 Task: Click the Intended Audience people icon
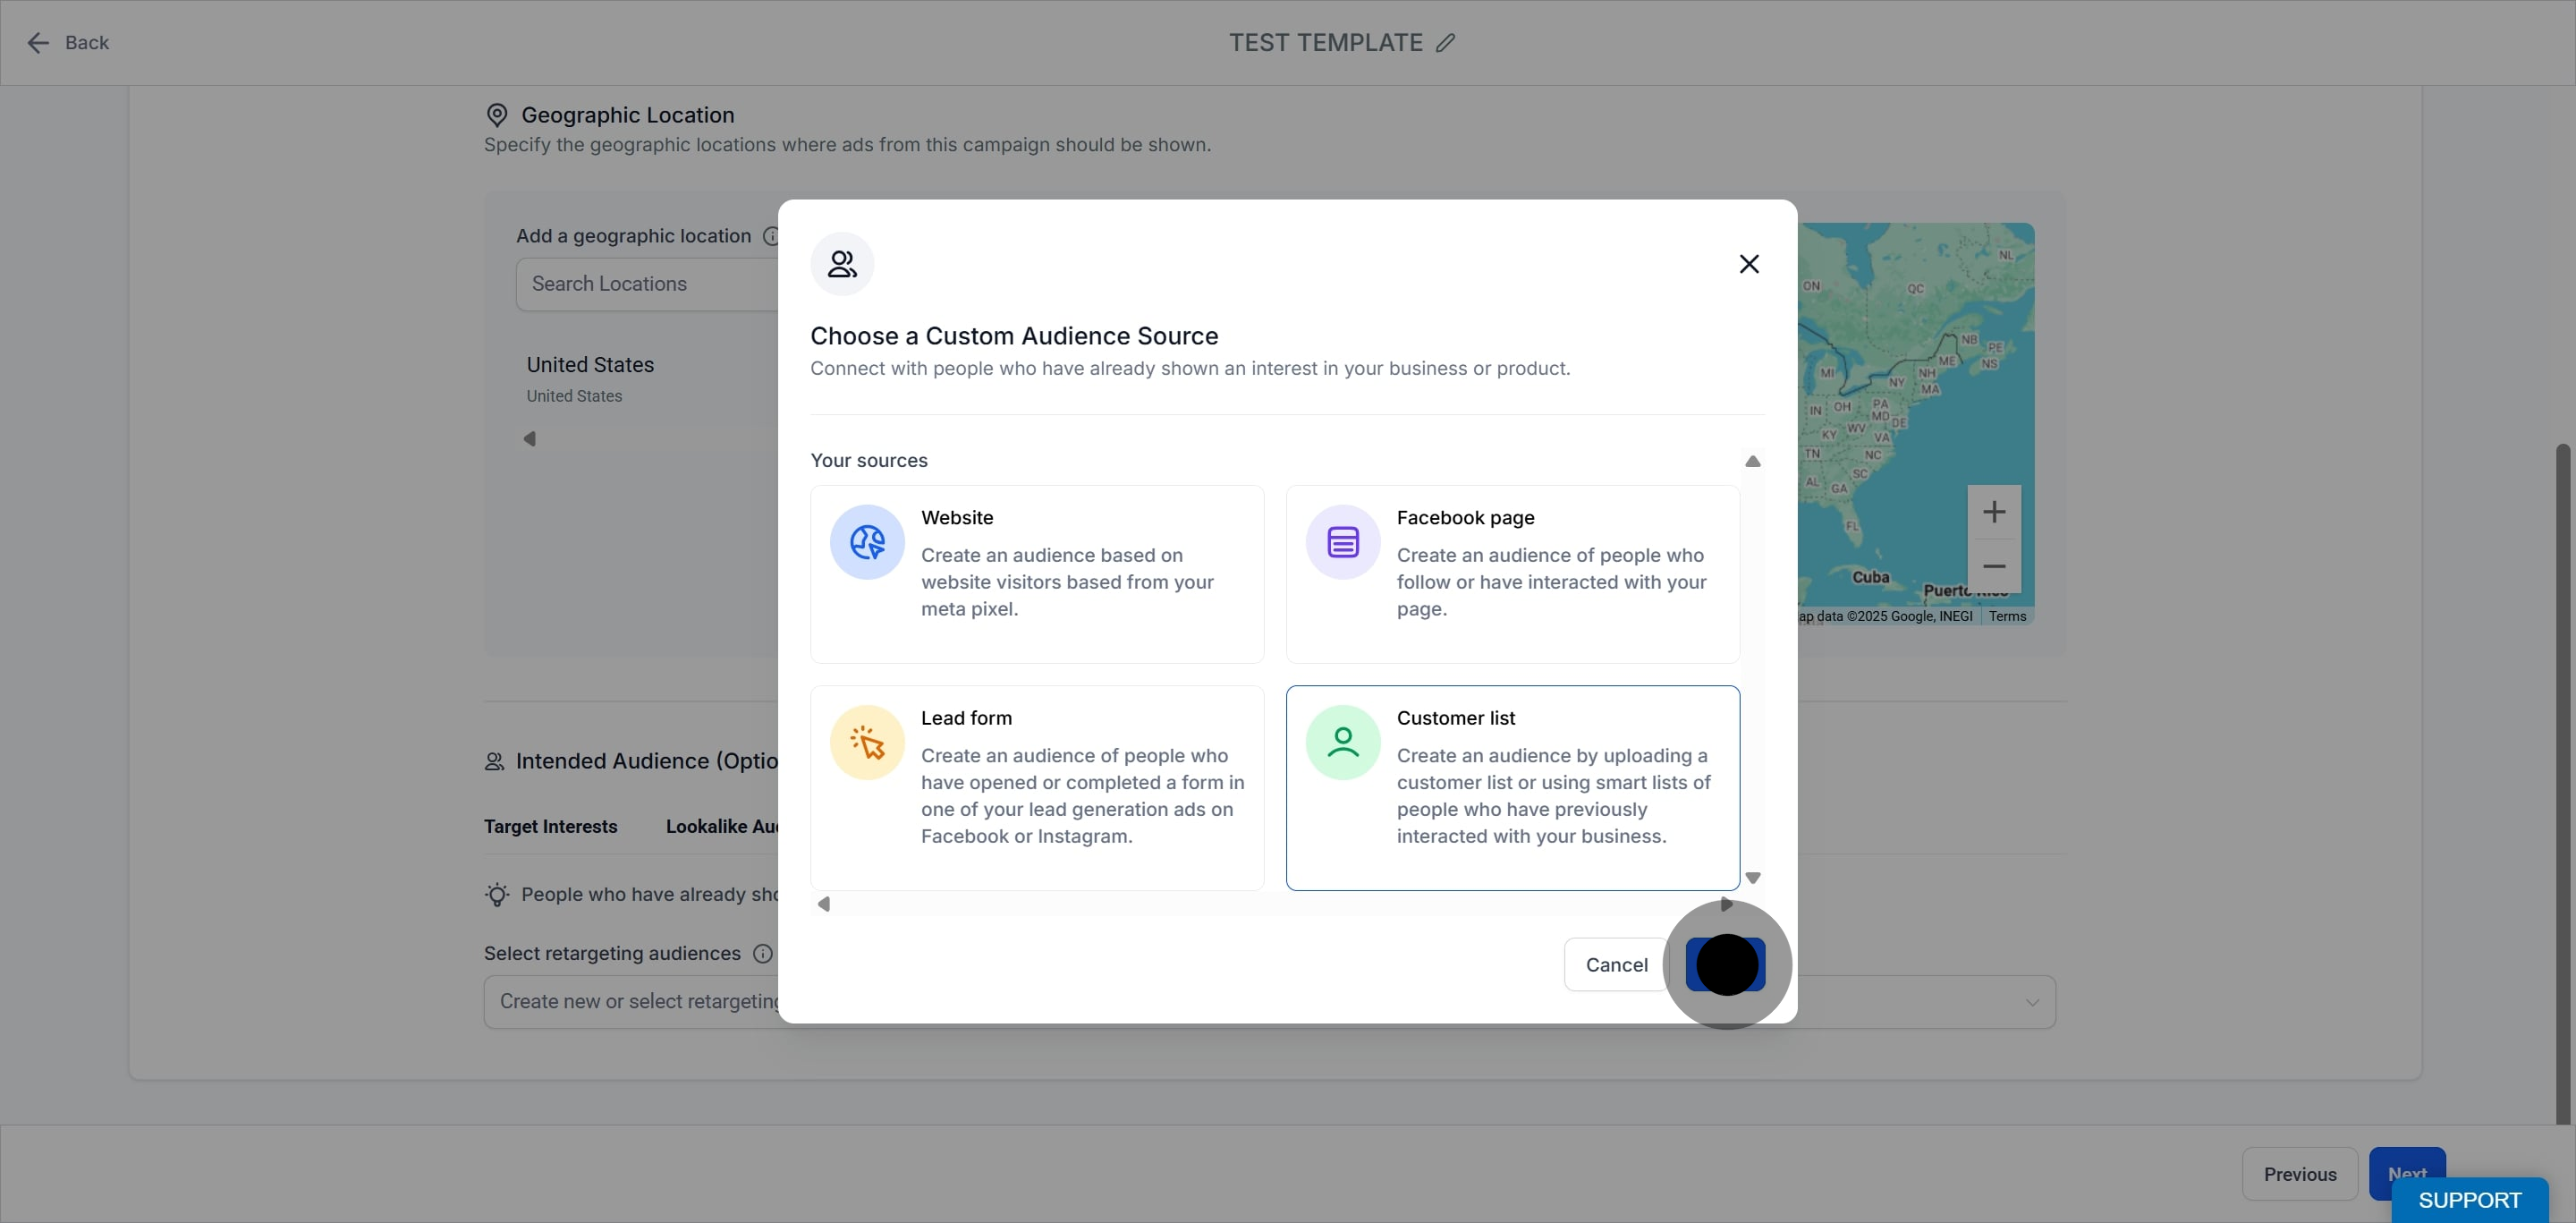click(494, 761)
